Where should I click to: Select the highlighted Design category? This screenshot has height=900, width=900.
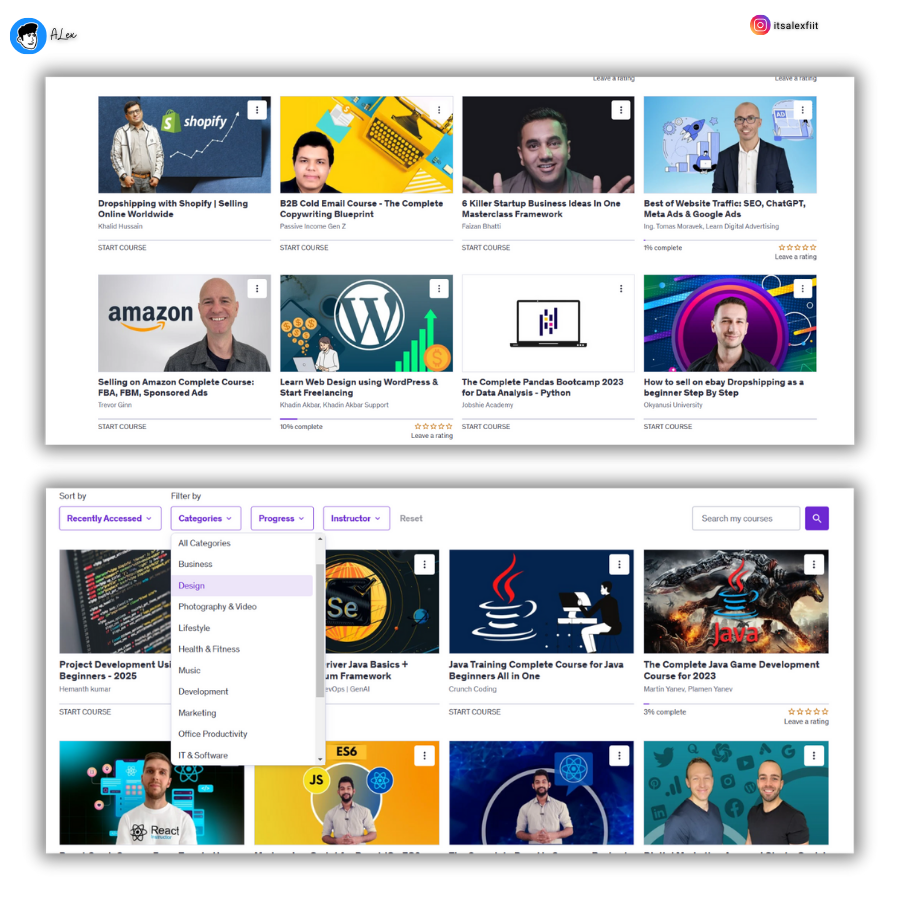[243, 585]
